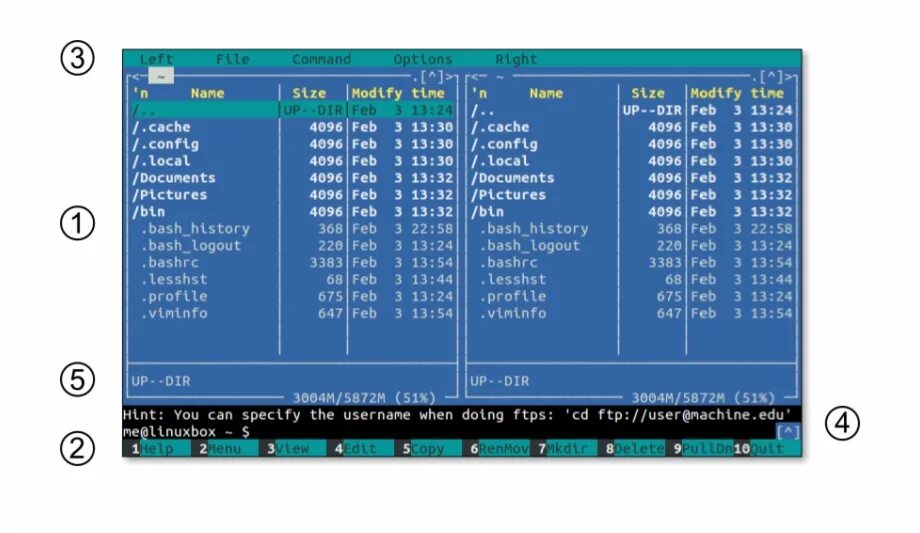Toggle sort order 'n in right panel

479,93
